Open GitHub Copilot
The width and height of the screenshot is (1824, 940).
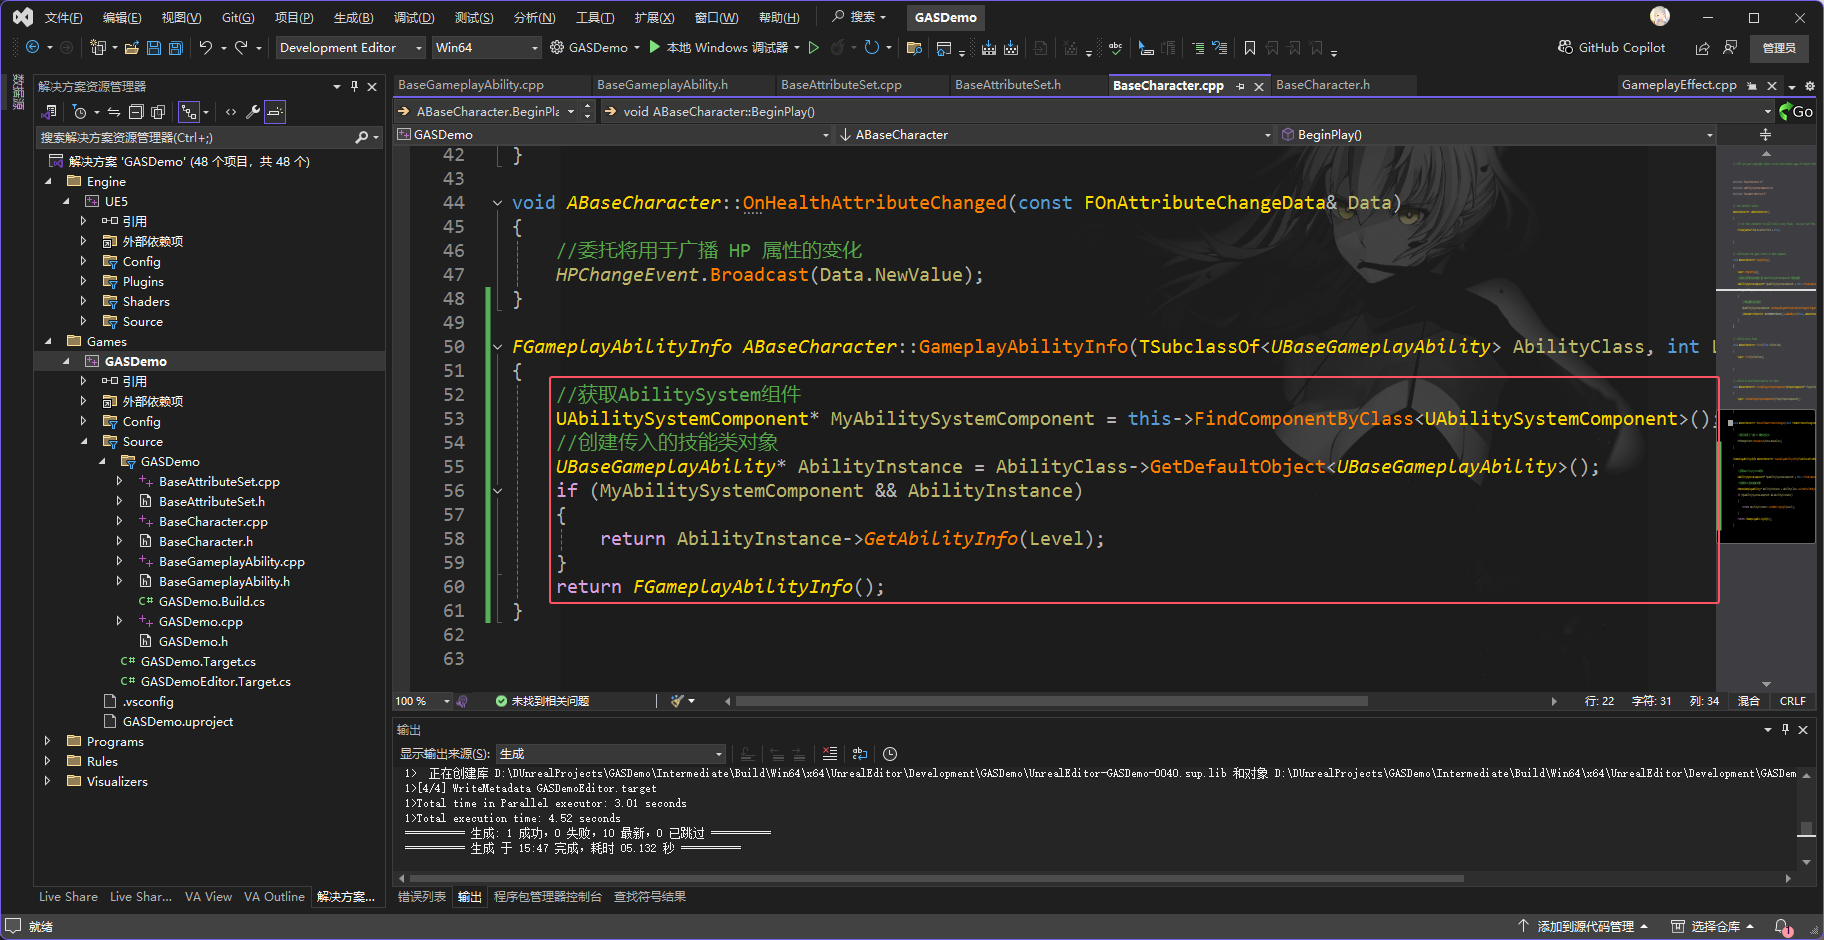pyautogui.click(x=1611, y=47)
